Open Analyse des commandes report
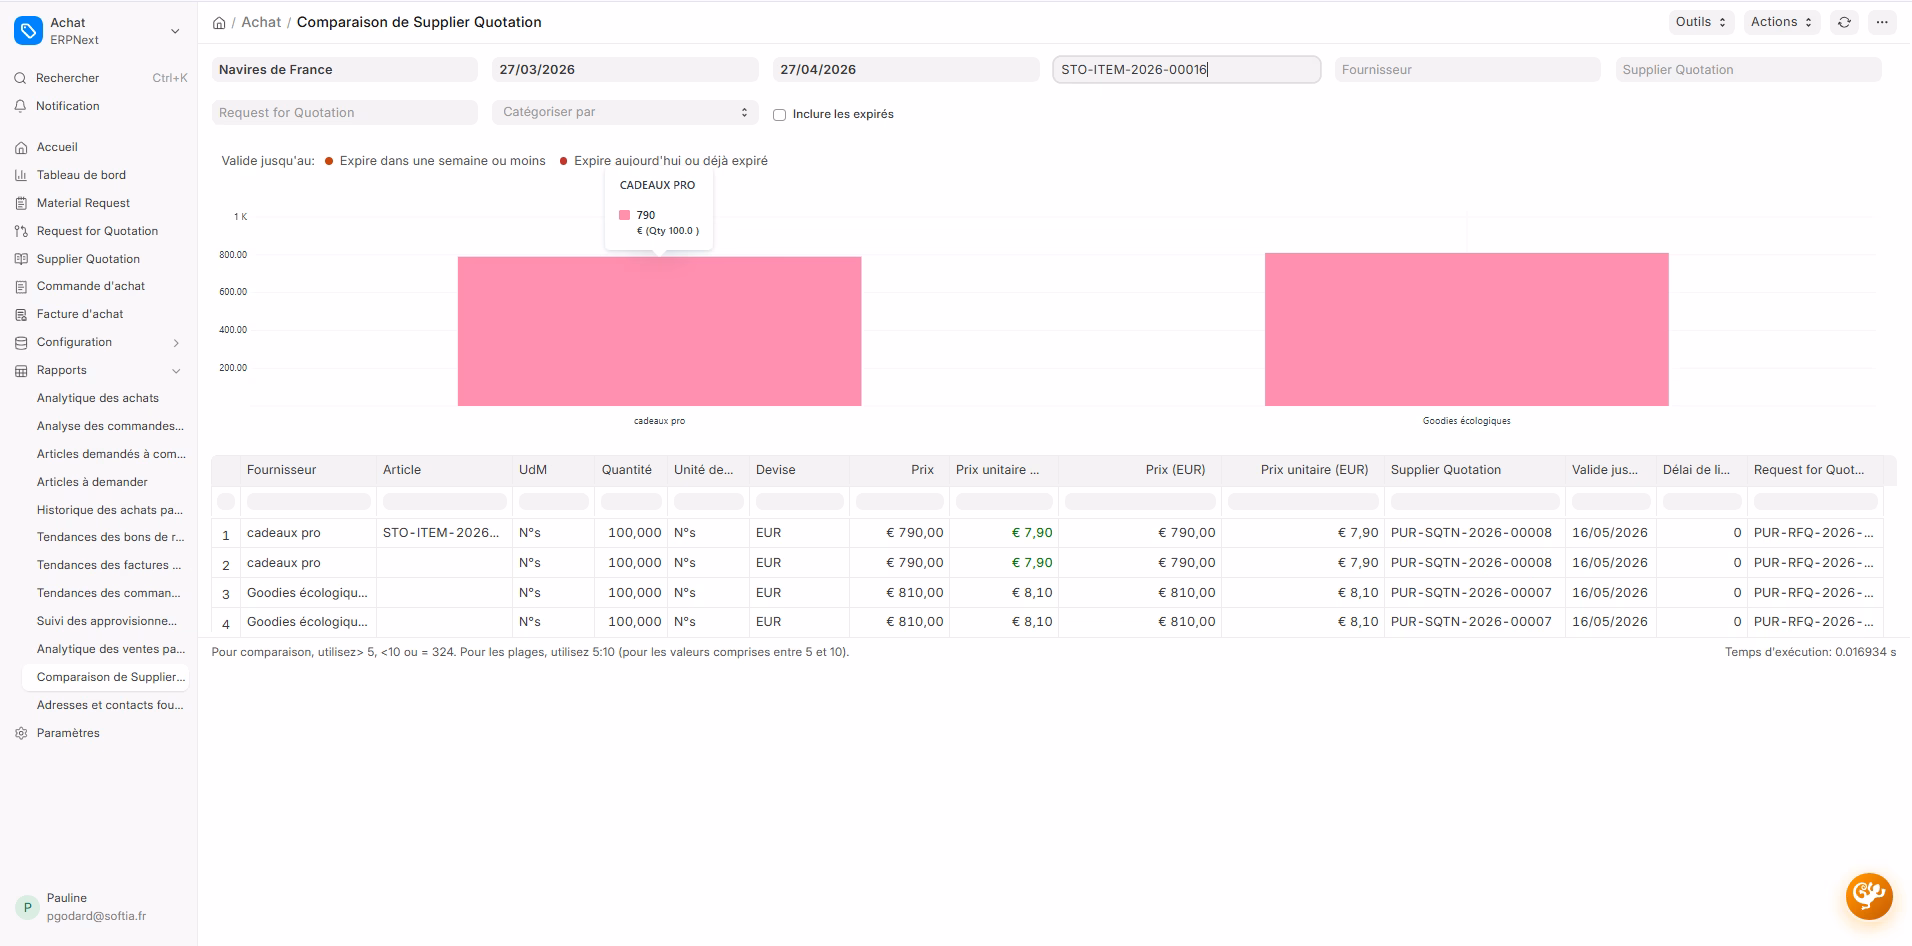This screenshot has width=1912, height=946. tap(110, 426)
